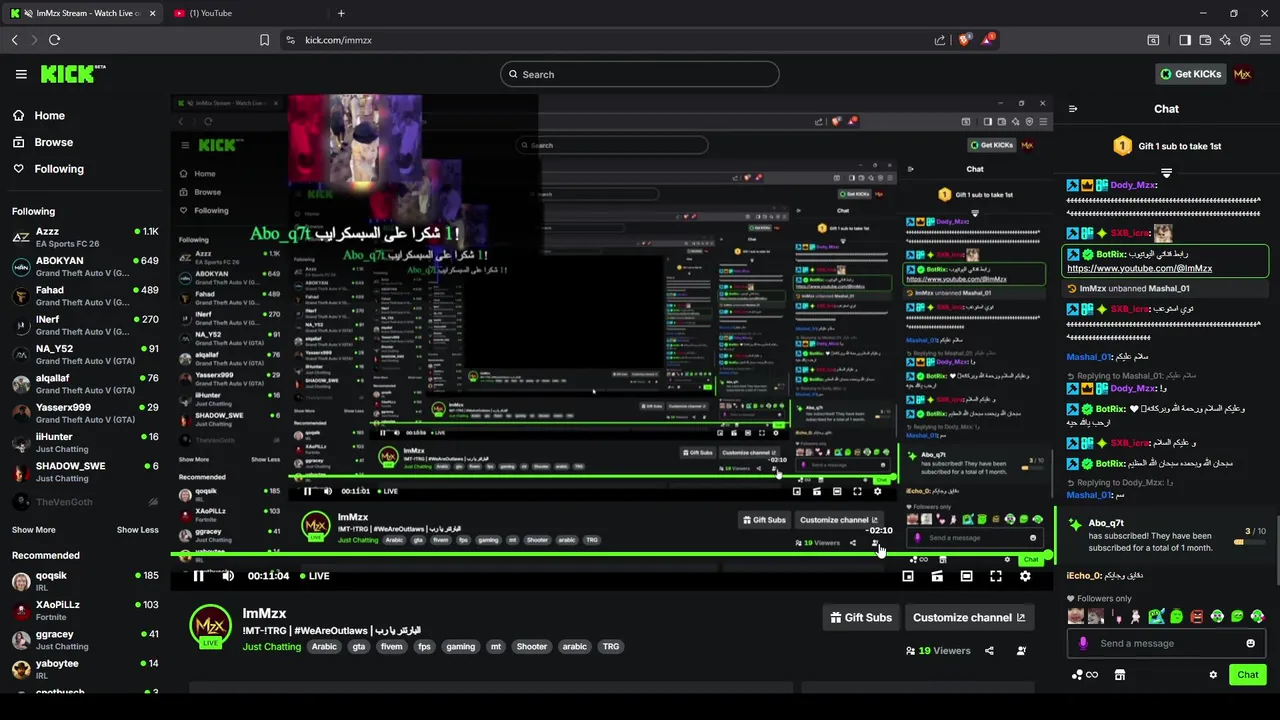Toggle theater mode on main player
1280x720 pixels.
pos(966,576)
